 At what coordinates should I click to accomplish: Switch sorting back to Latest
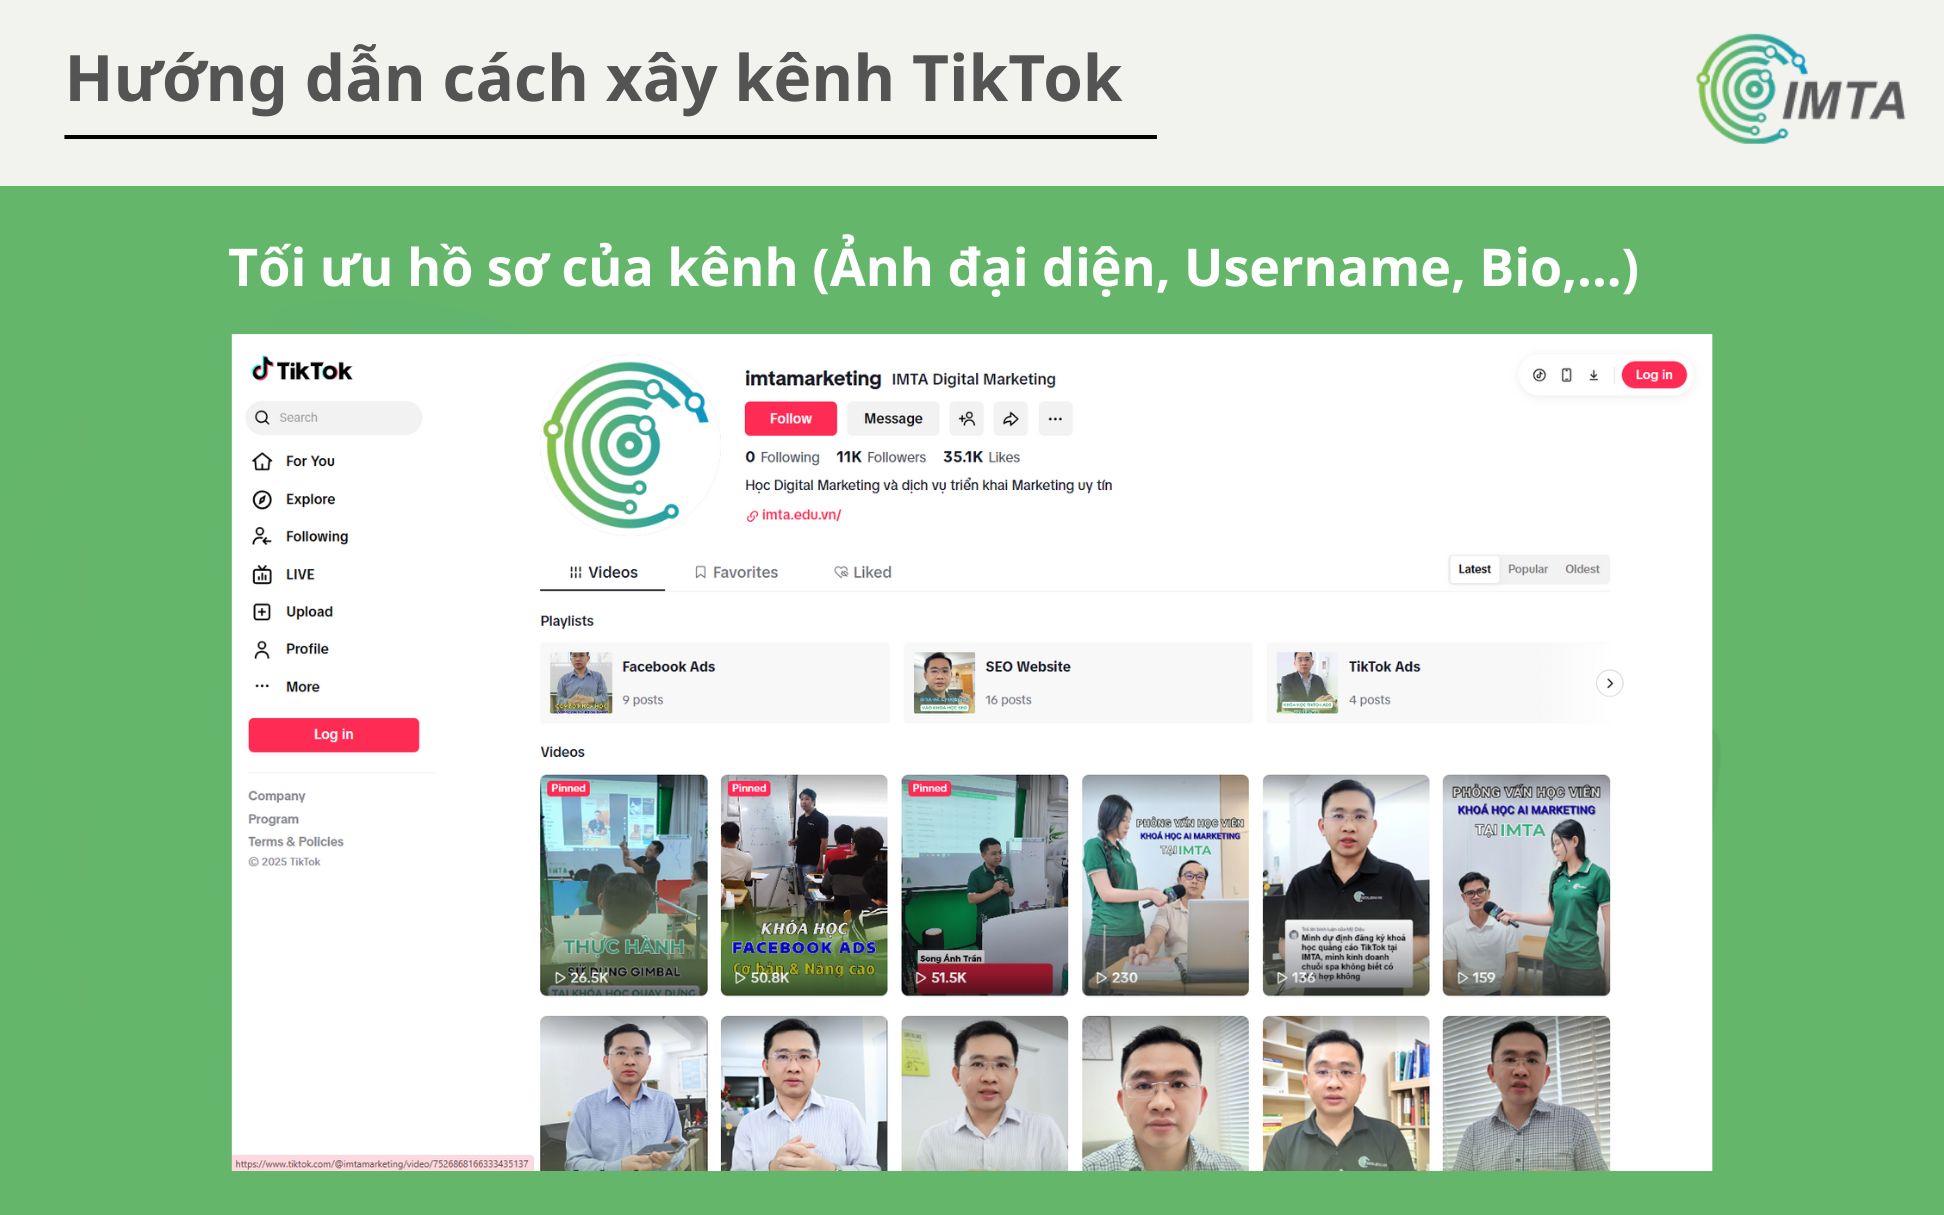1474,568
